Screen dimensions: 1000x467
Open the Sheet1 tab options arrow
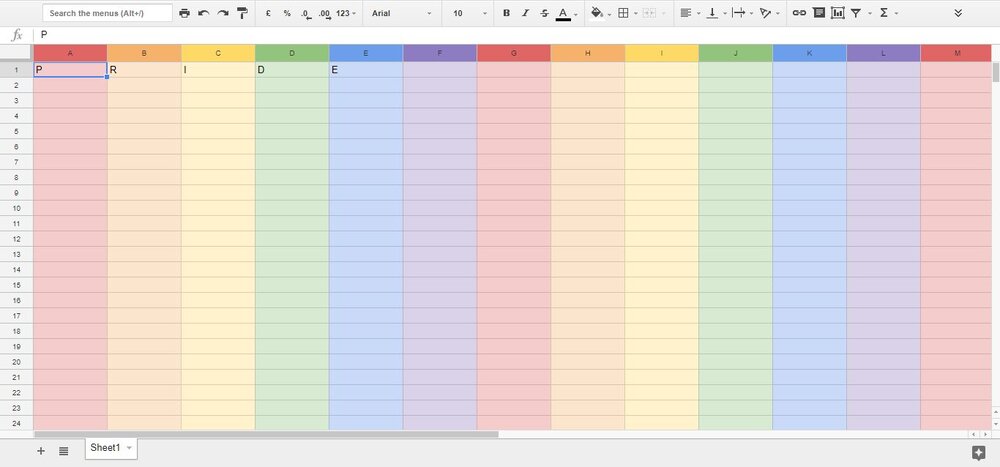(x=129, y=448)
